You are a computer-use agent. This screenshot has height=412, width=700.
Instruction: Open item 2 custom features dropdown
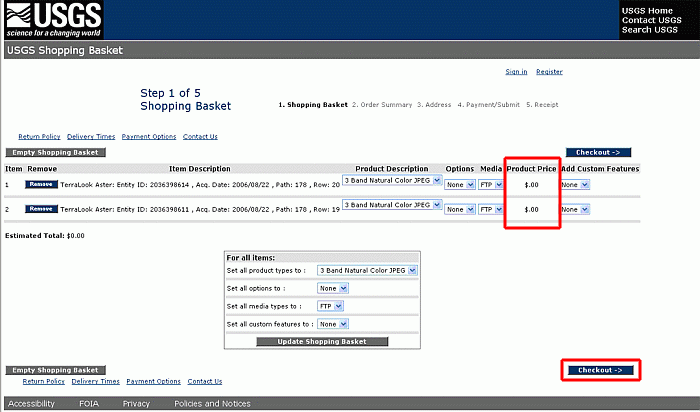(x=575, y=209)
